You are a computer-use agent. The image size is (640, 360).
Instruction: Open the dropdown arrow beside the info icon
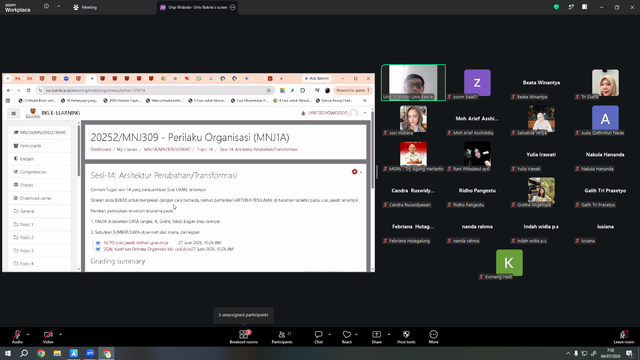(58, 7)
